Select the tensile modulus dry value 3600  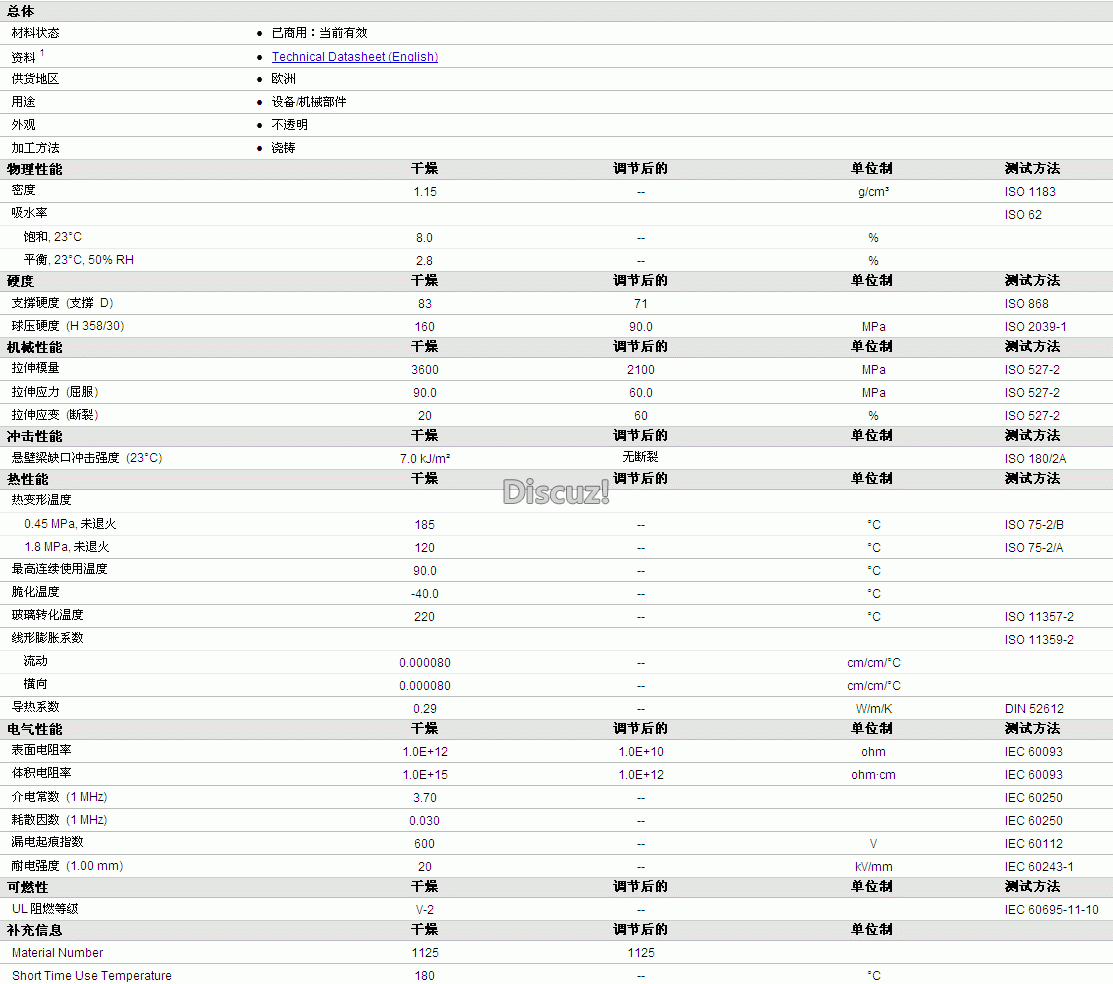coord(424,370)
